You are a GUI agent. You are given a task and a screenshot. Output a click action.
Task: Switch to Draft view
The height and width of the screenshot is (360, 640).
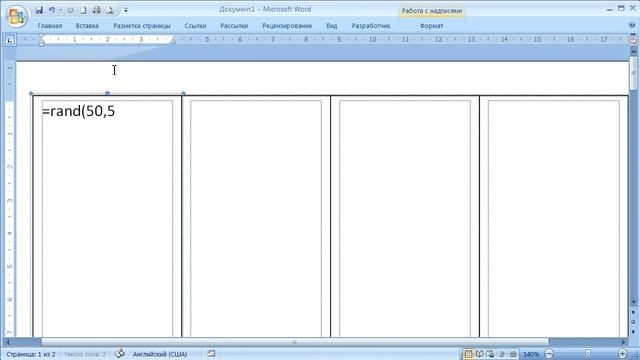(513, 354)
